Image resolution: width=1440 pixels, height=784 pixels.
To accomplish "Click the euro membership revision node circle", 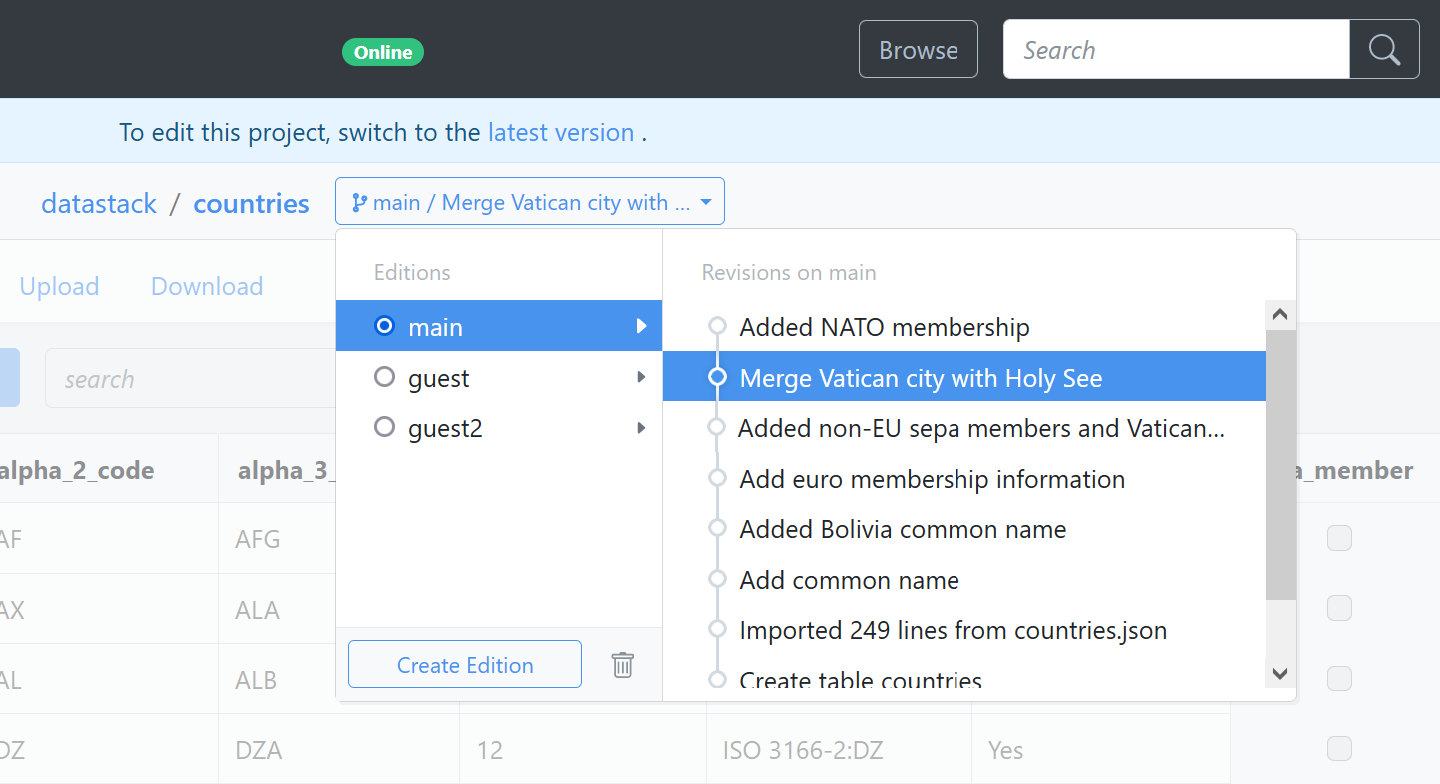I will (717, 479).
